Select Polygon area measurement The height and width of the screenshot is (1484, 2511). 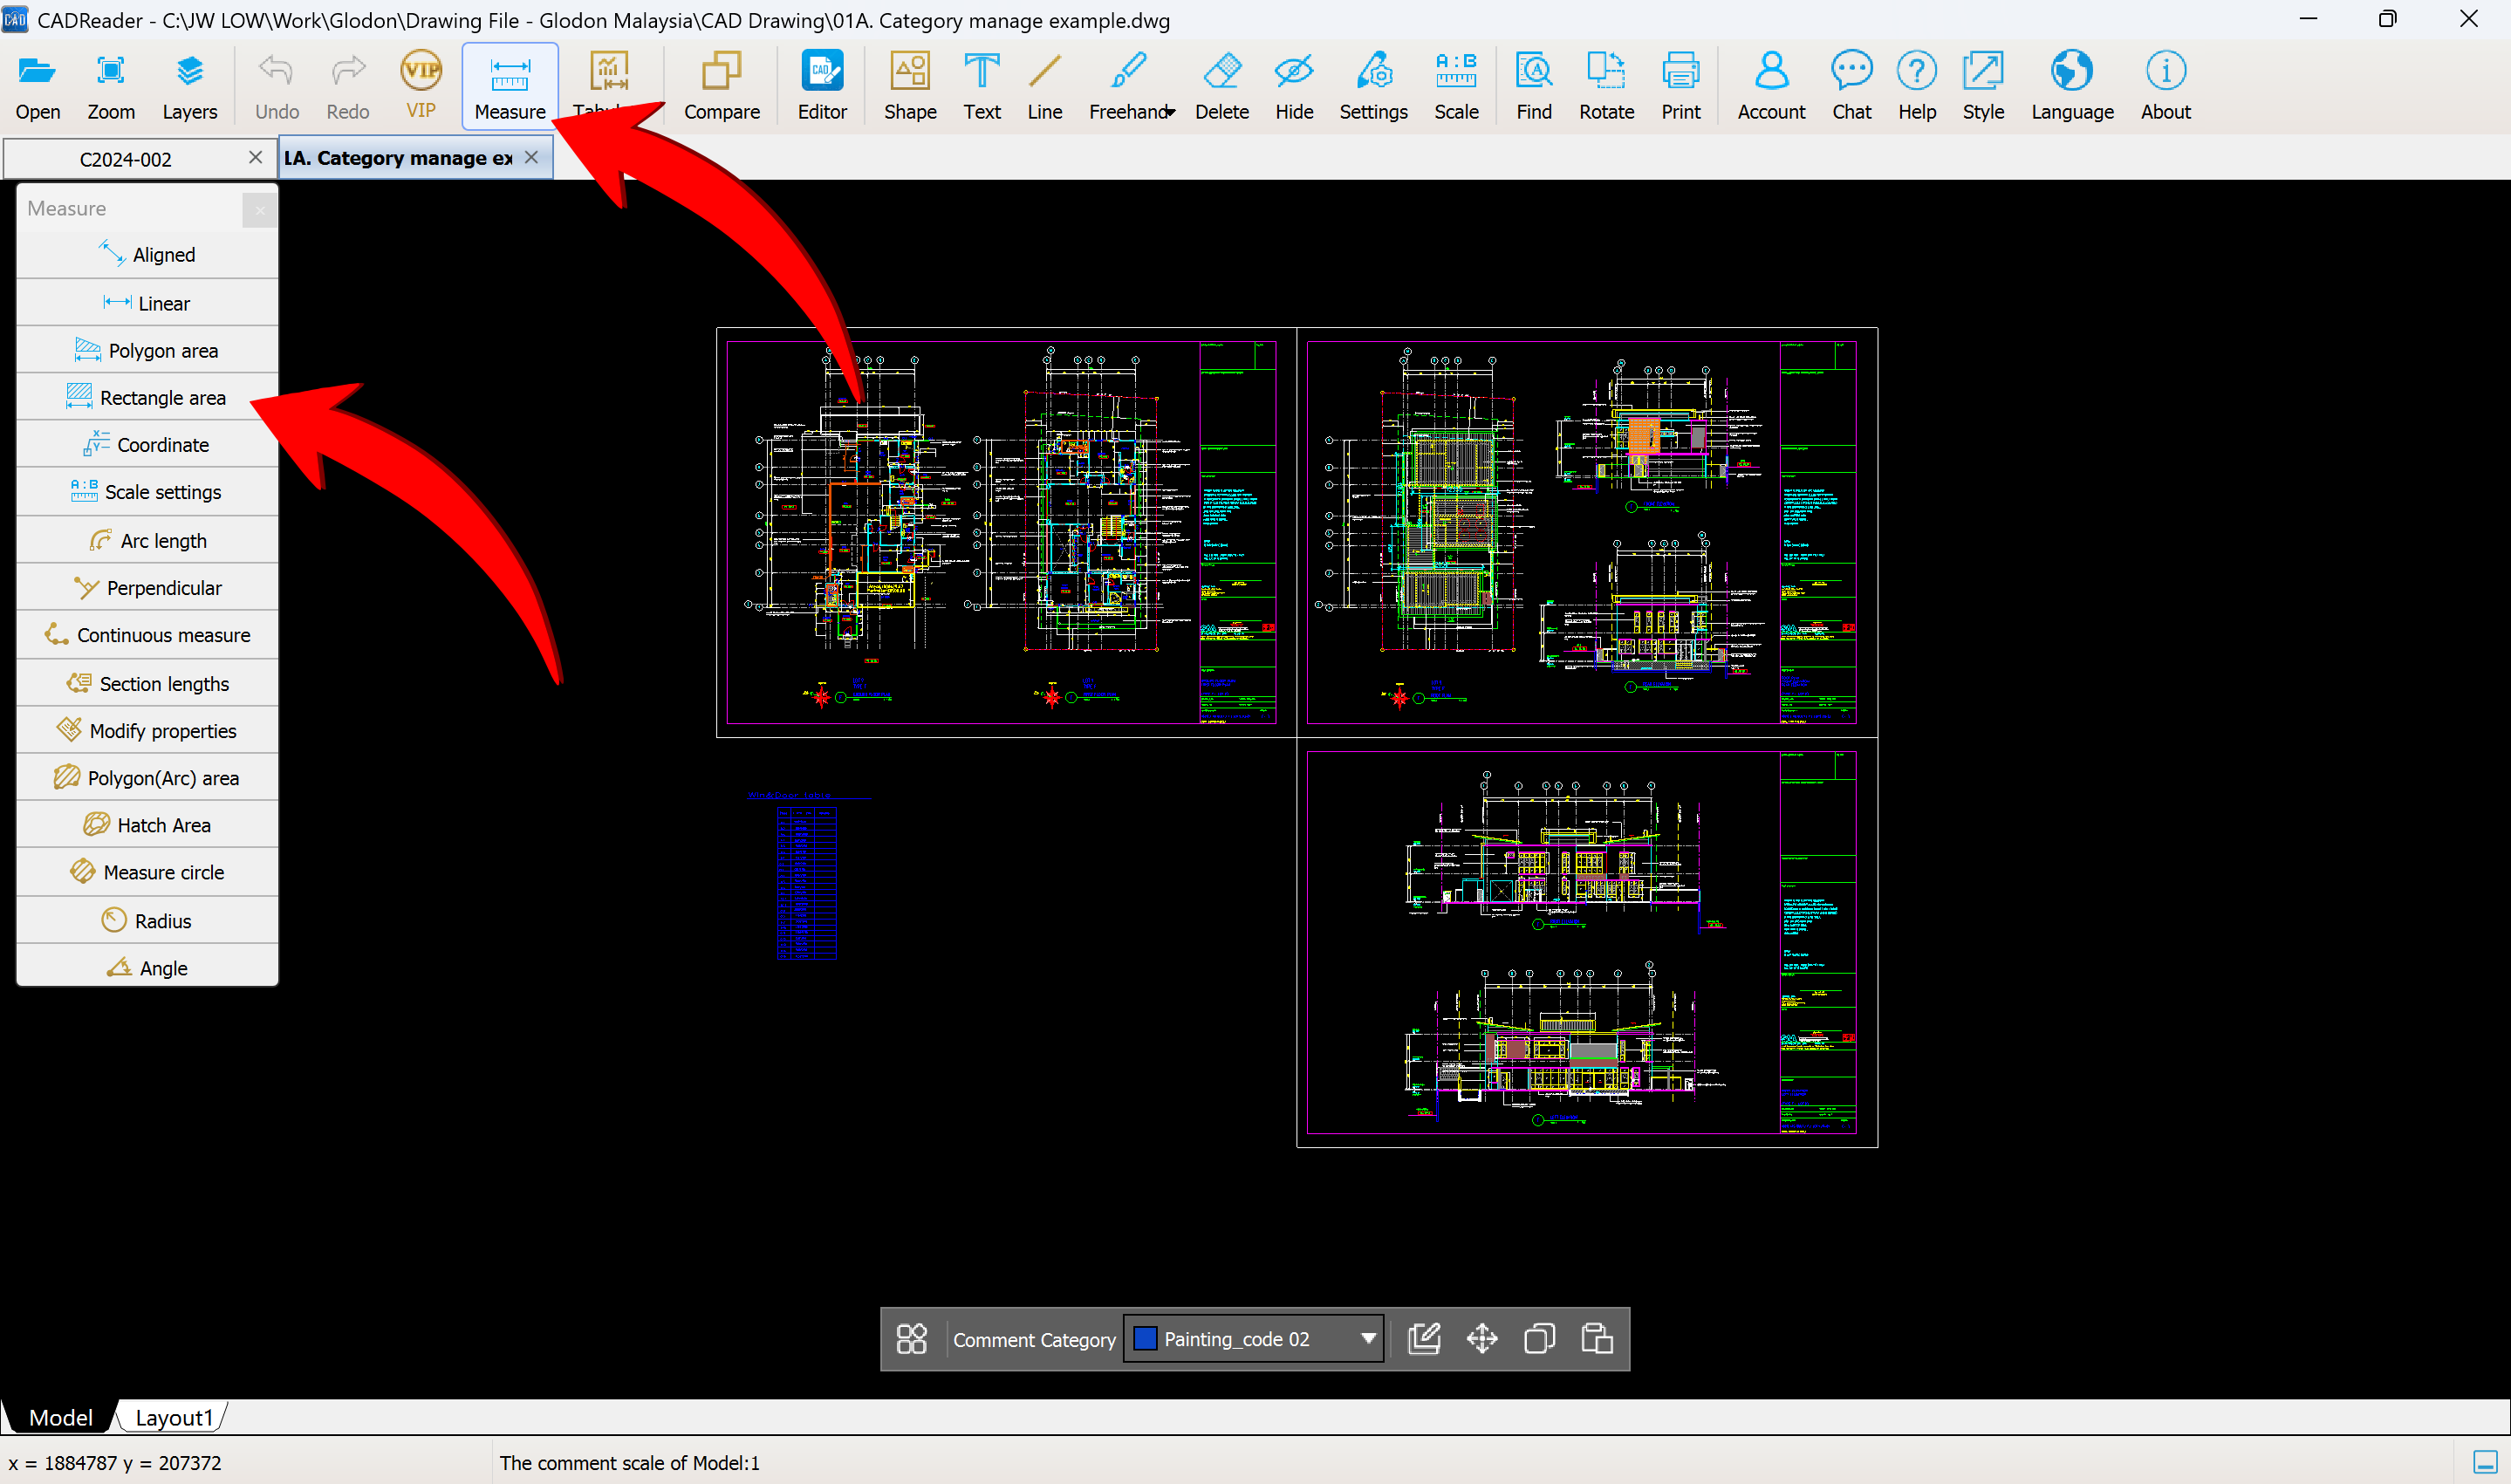[147, 350]
